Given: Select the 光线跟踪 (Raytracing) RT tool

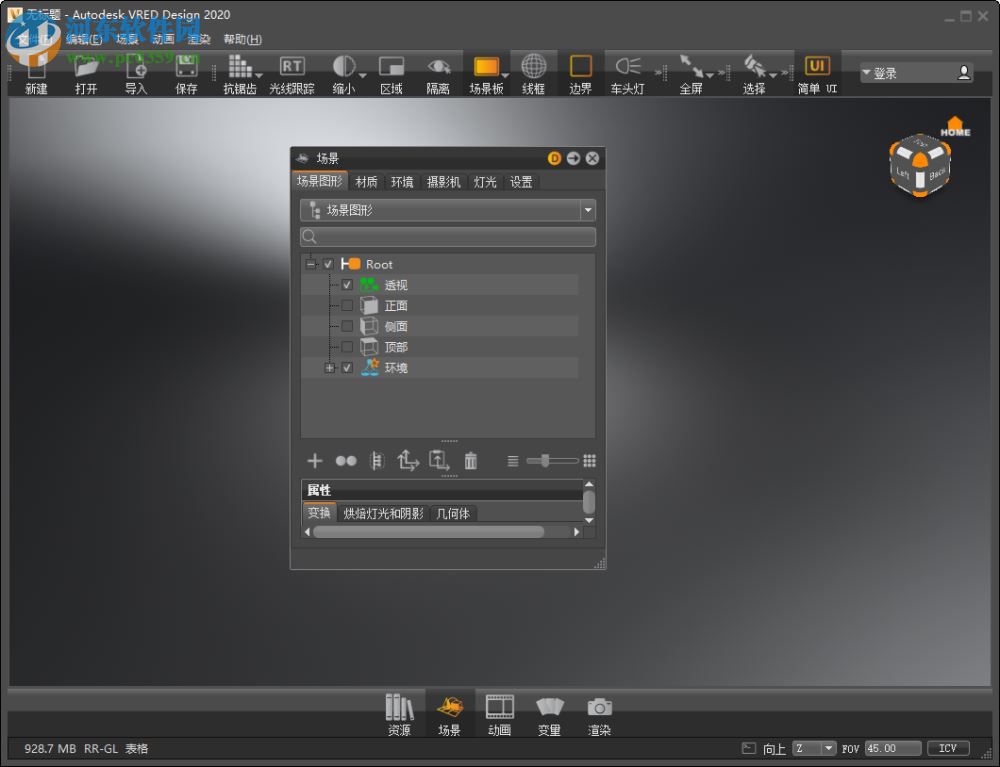Looking at the screenshot, I should pyautogui.click(x=292, y=72).
